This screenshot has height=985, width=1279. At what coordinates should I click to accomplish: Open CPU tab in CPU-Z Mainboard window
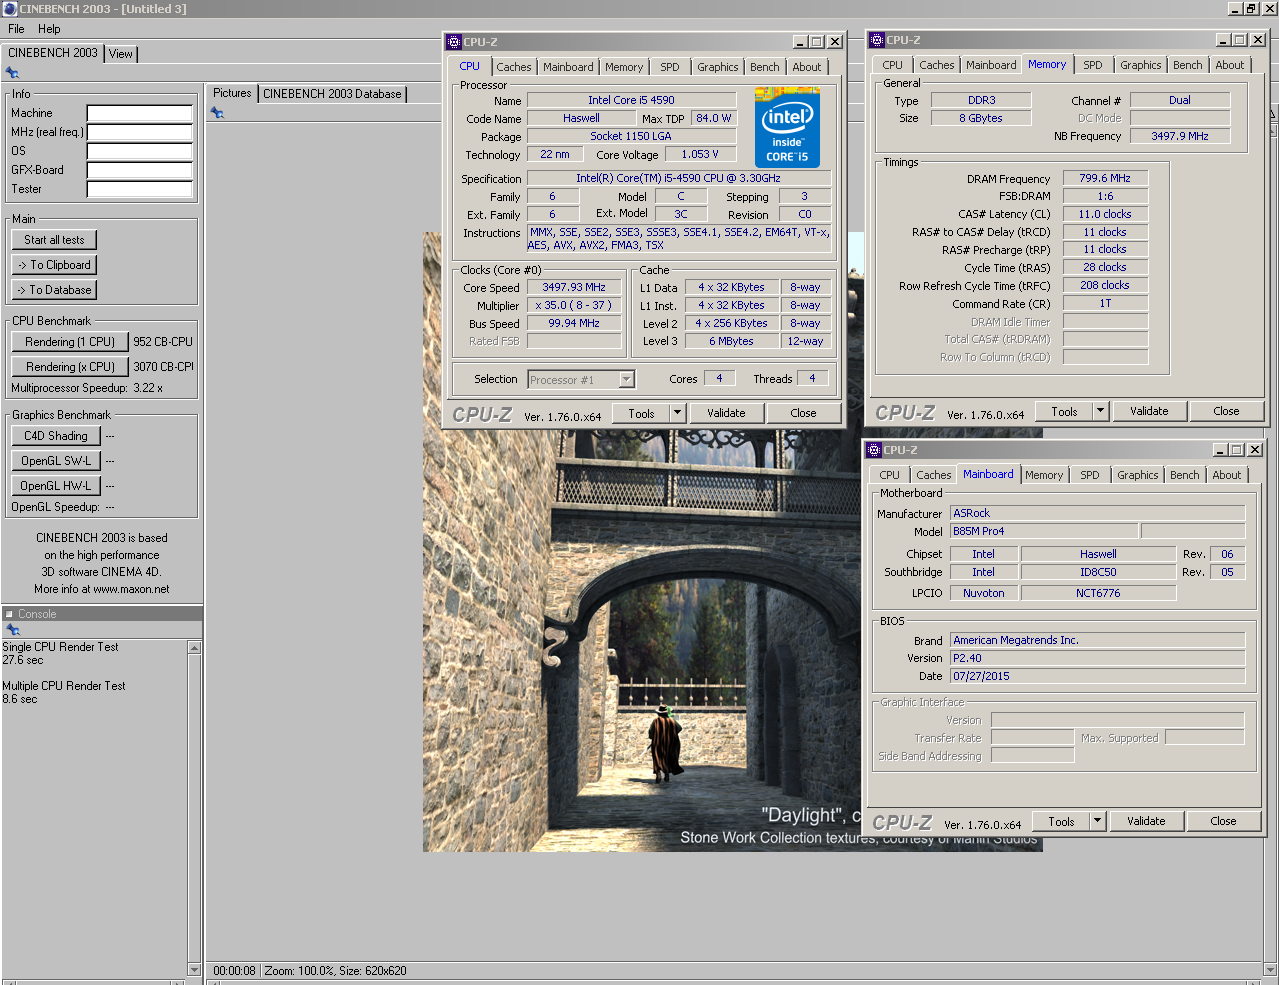pos(890,475)
